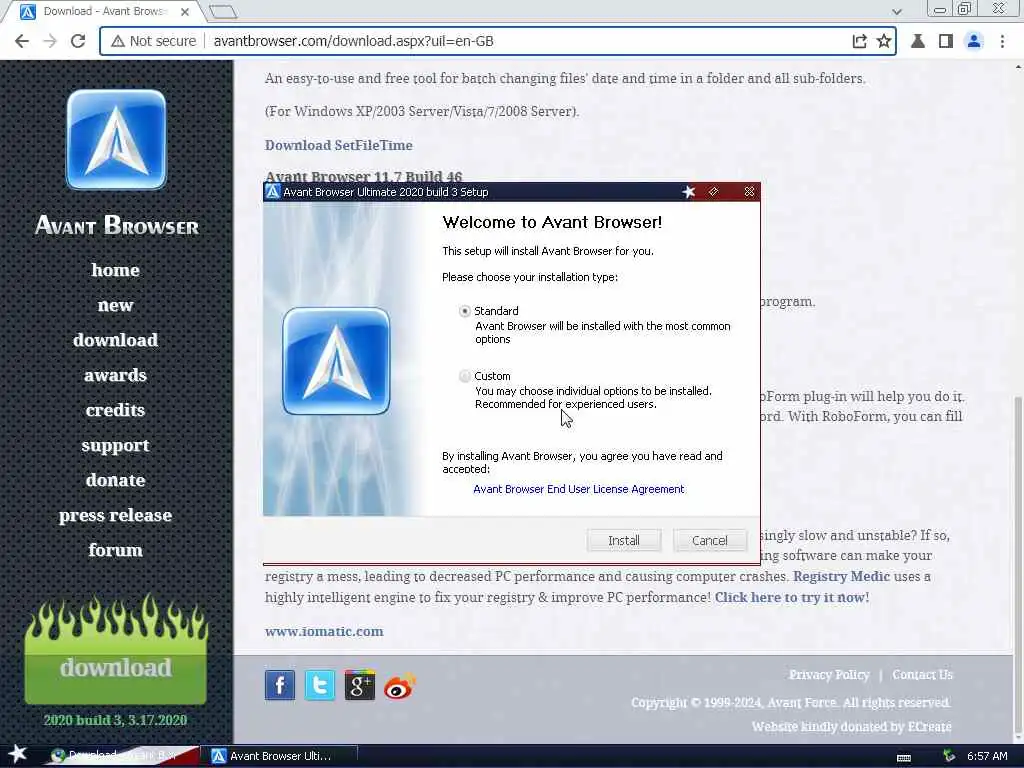Expand the tab search dropdown arrow

[897, 12]
